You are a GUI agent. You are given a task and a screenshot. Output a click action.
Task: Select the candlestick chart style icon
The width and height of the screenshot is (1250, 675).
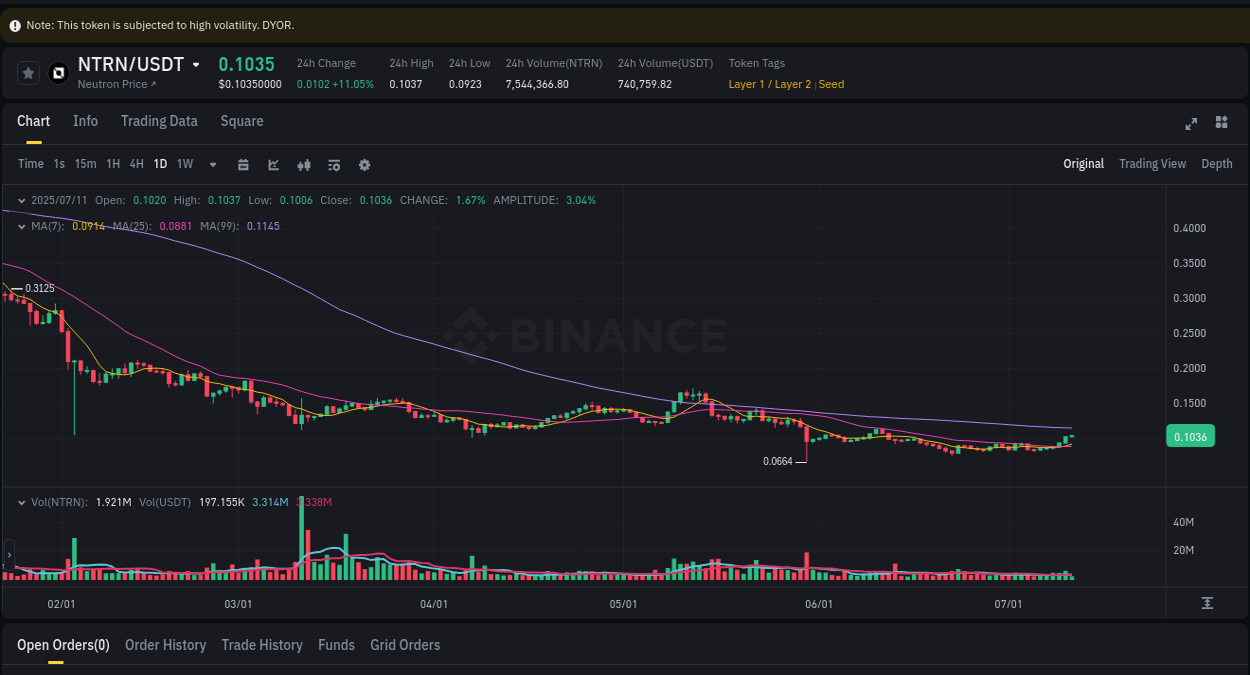(304, 164)
